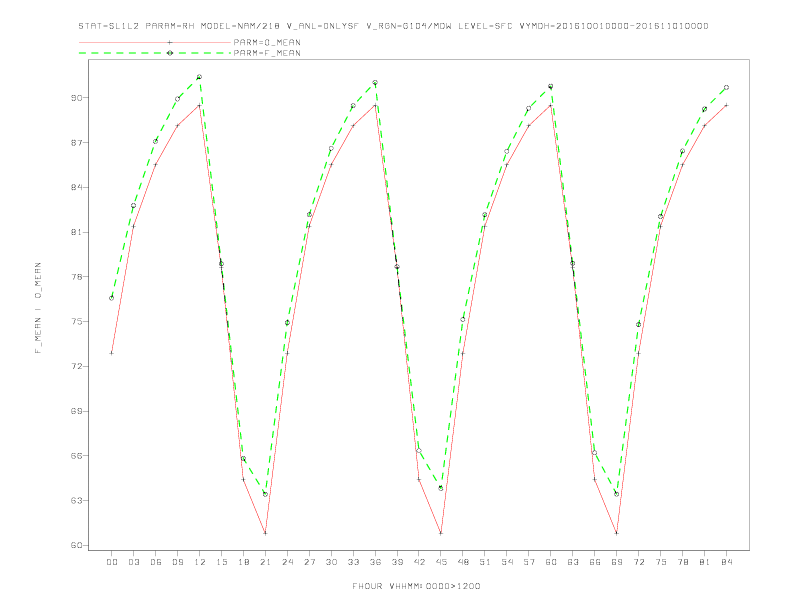Click y-axis tick label 90
Viewport: 792px width, 612px height.
76,97
